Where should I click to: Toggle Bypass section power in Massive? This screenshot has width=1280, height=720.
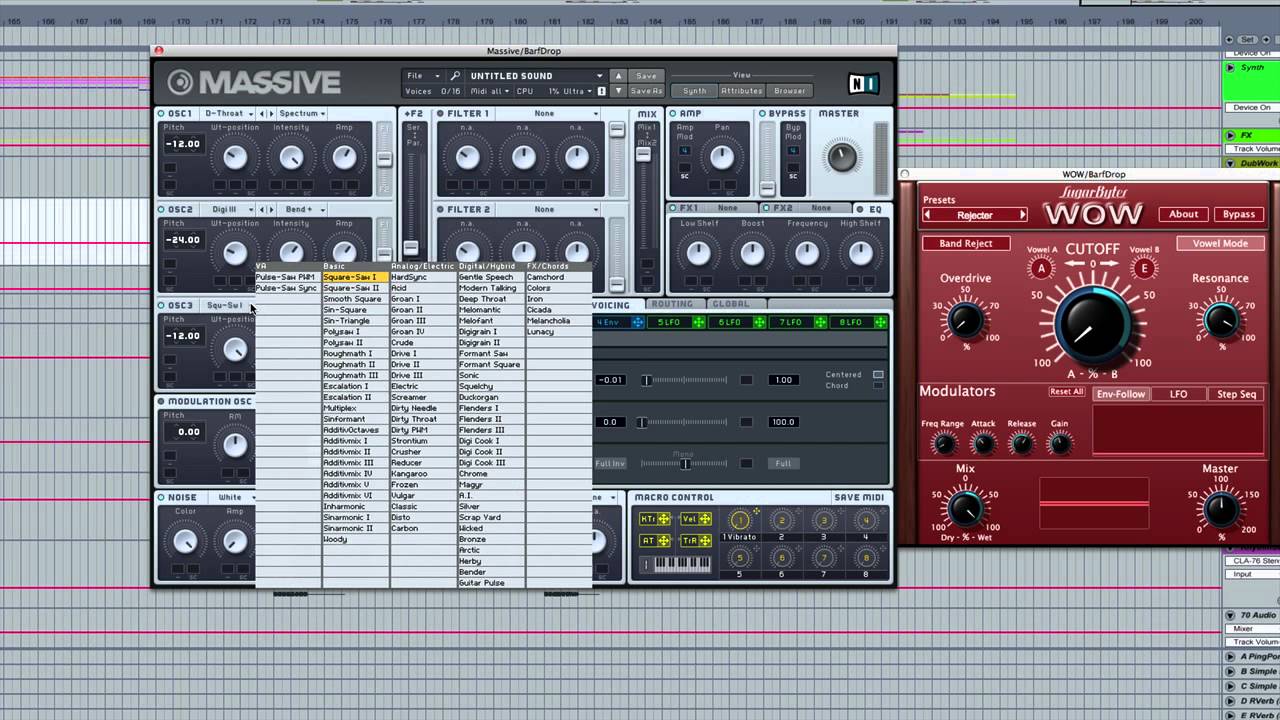coord(762,114)
